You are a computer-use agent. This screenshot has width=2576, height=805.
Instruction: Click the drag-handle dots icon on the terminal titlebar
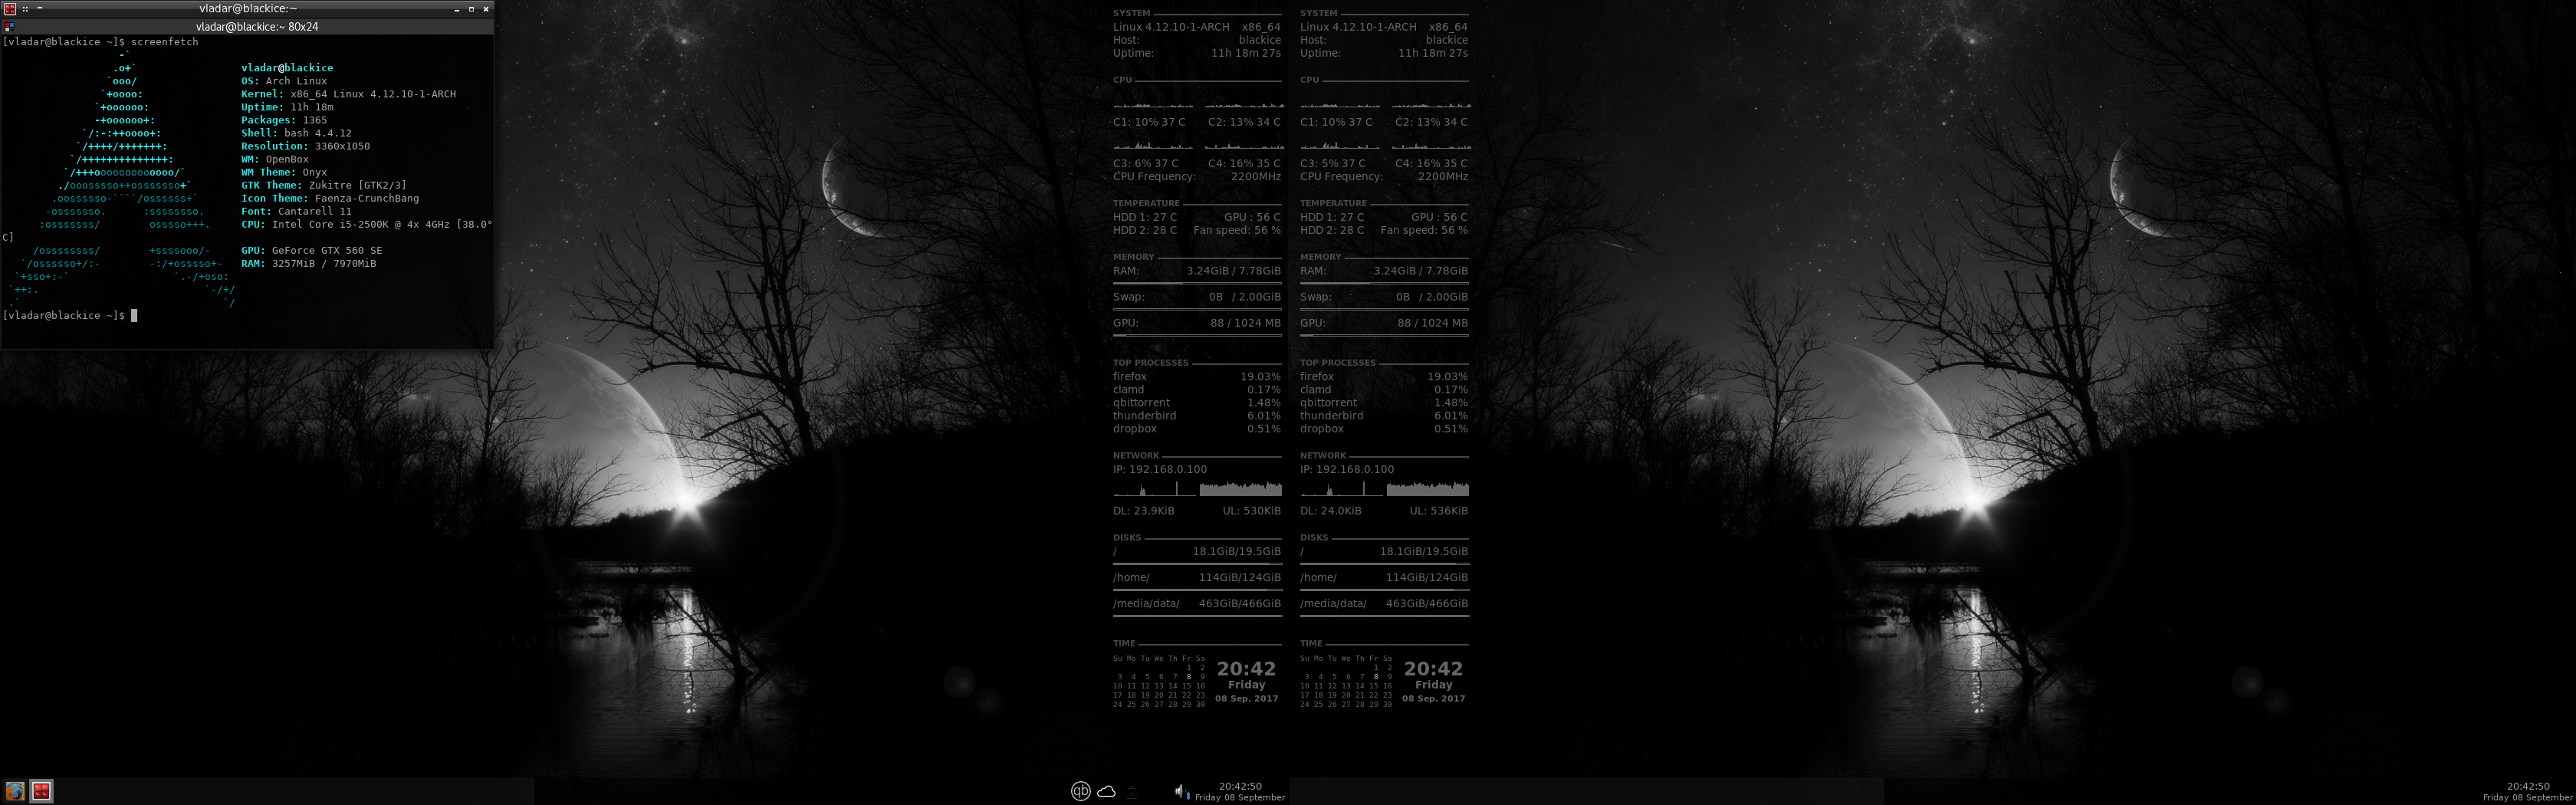pos(25,9)
